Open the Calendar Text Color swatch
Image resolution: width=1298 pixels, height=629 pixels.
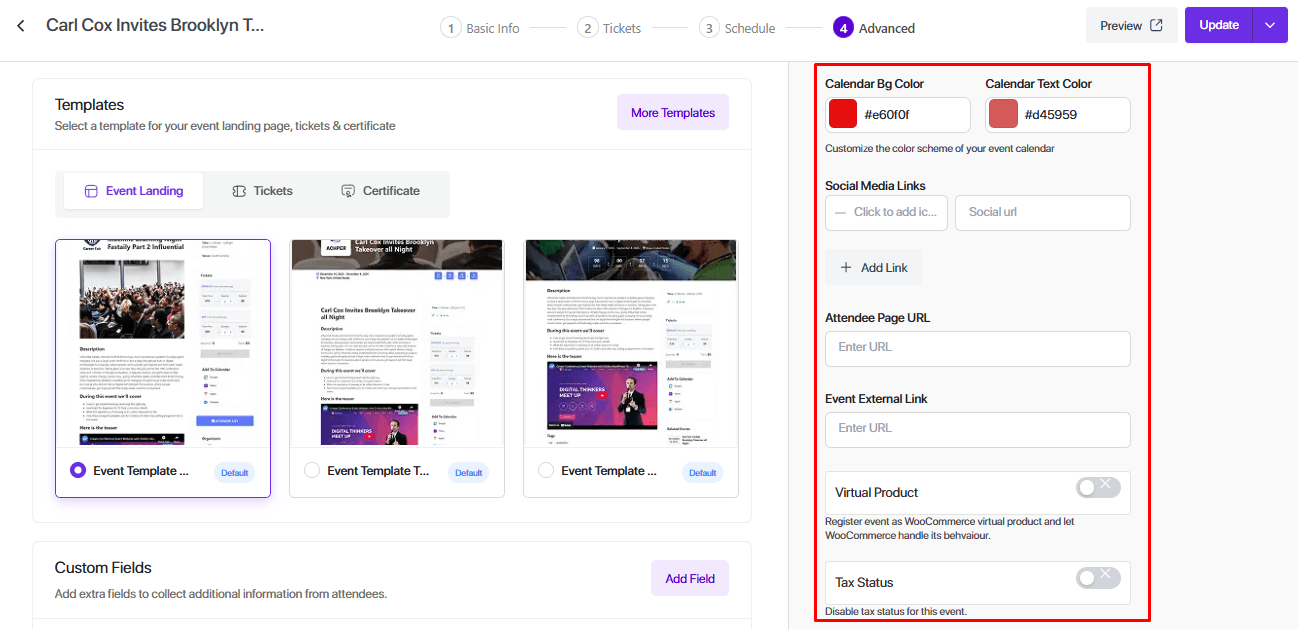pos(1003,115)
